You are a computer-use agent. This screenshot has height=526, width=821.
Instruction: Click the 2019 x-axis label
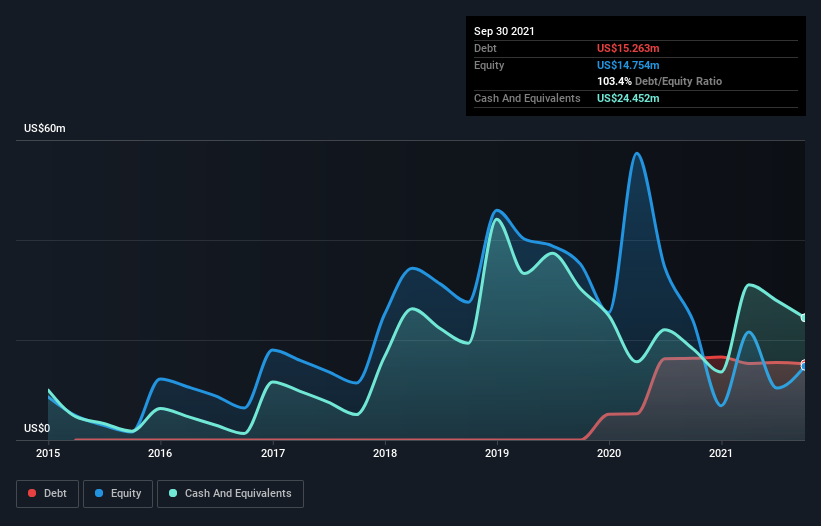[x=497, y=453]
